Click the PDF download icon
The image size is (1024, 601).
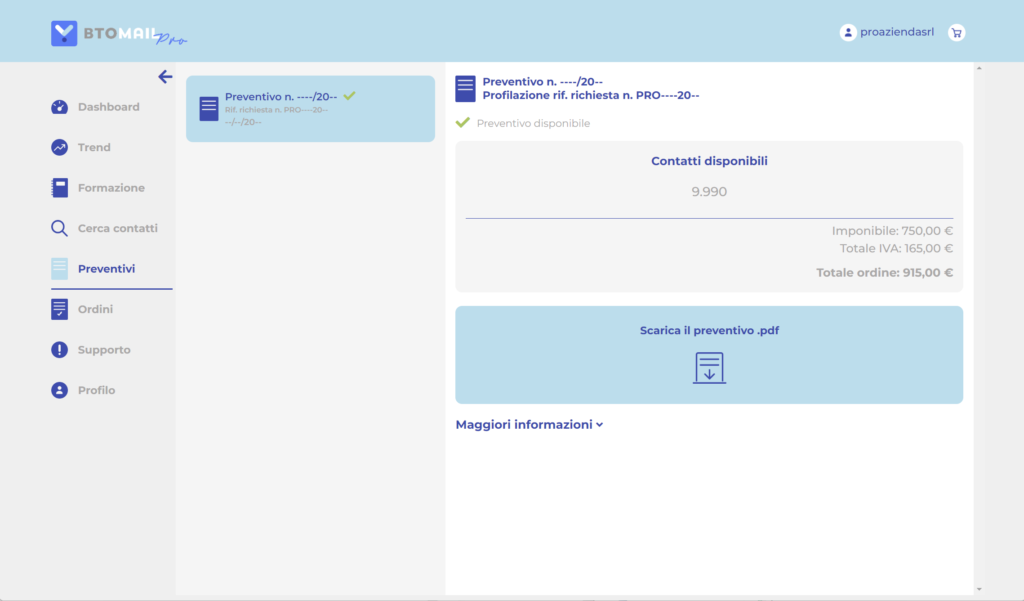tap(709, 367)
